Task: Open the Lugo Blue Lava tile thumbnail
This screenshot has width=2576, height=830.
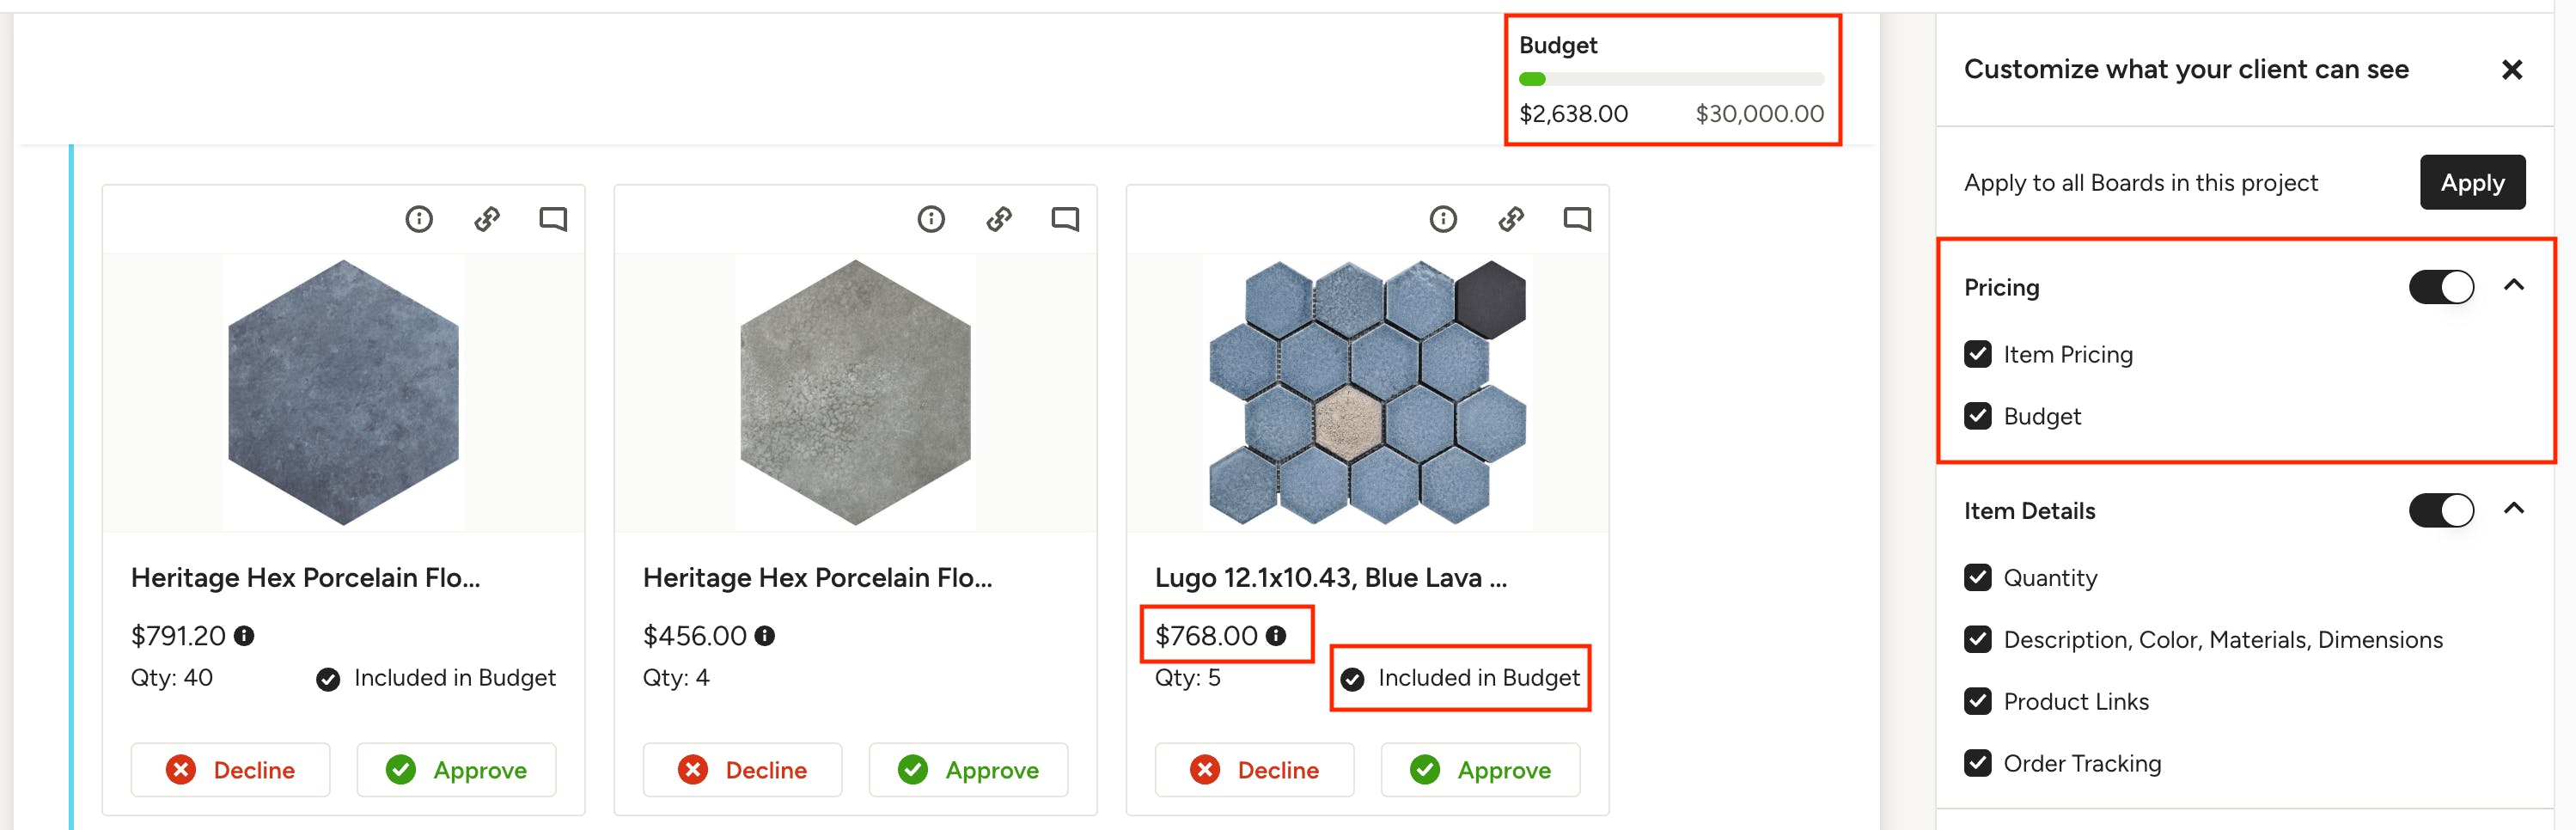Action: [1367, 392]
